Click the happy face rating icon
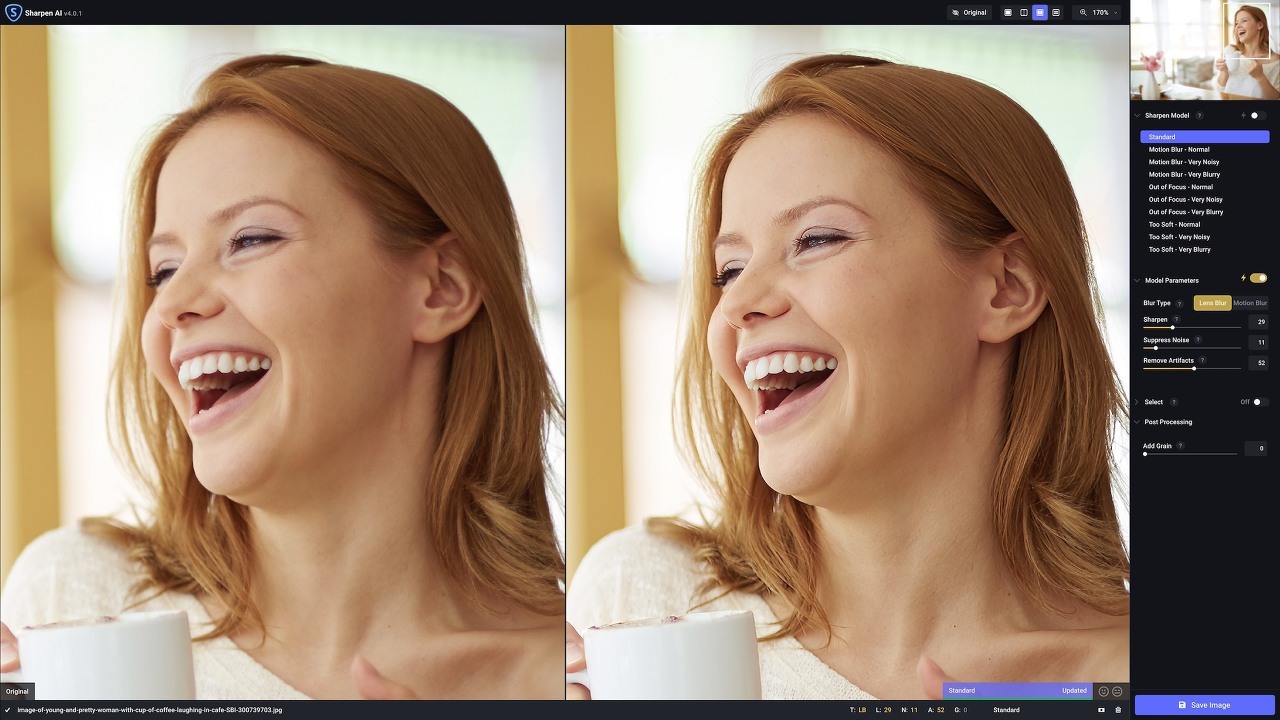The image size is (1280, 720). pyautogui.click(x=1104, y=691)
